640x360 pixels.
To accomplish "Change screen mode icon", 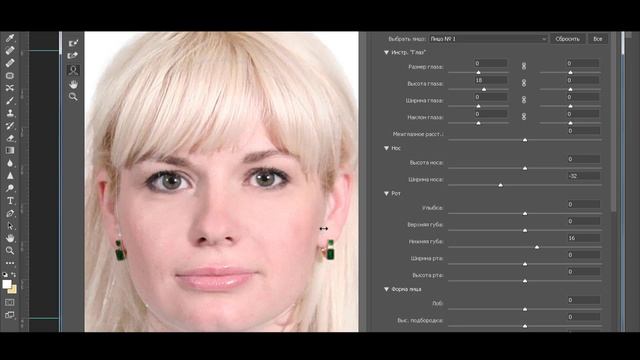I will [10, 315].
